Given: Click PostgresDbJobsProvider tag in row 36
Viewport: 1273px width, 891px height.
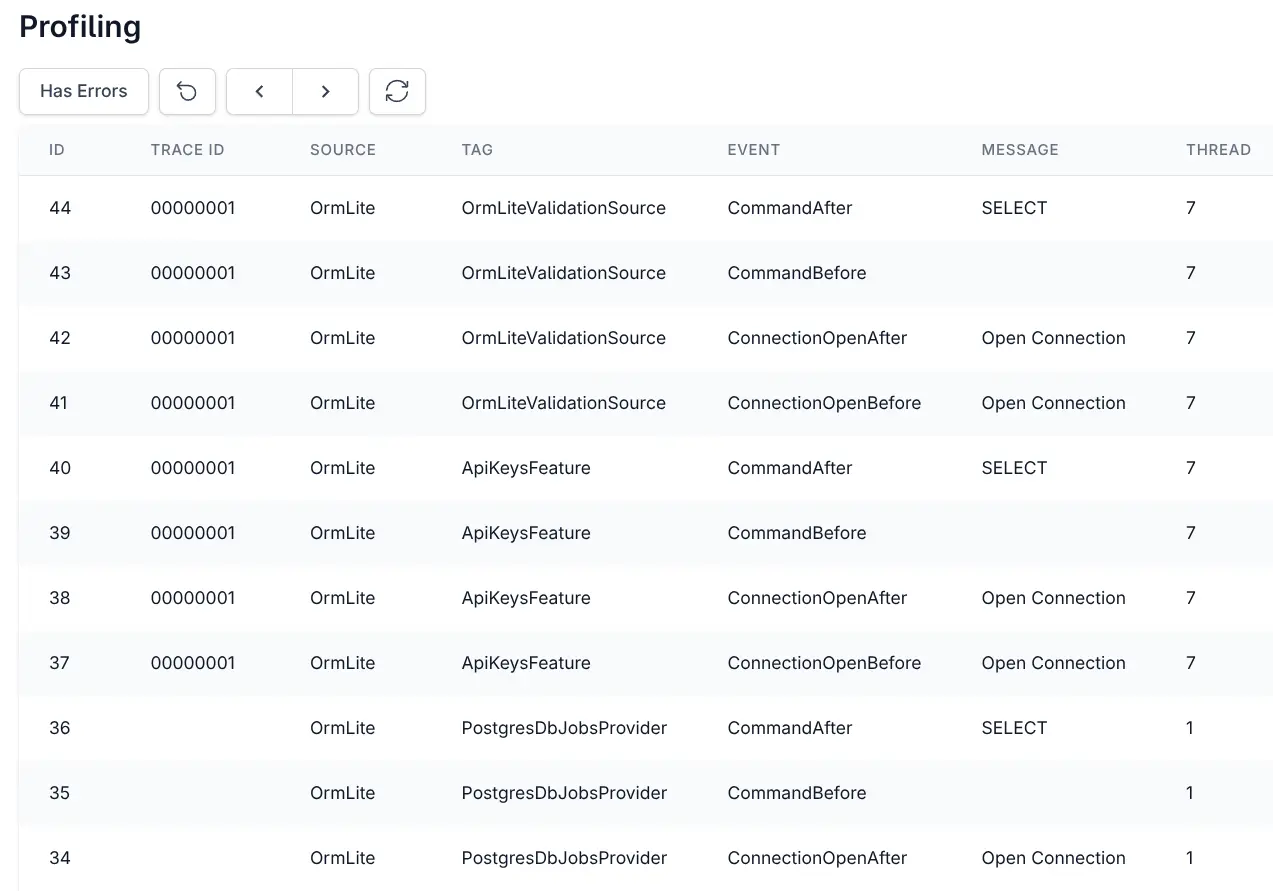Looking at the screenshot, I should 563,728.
